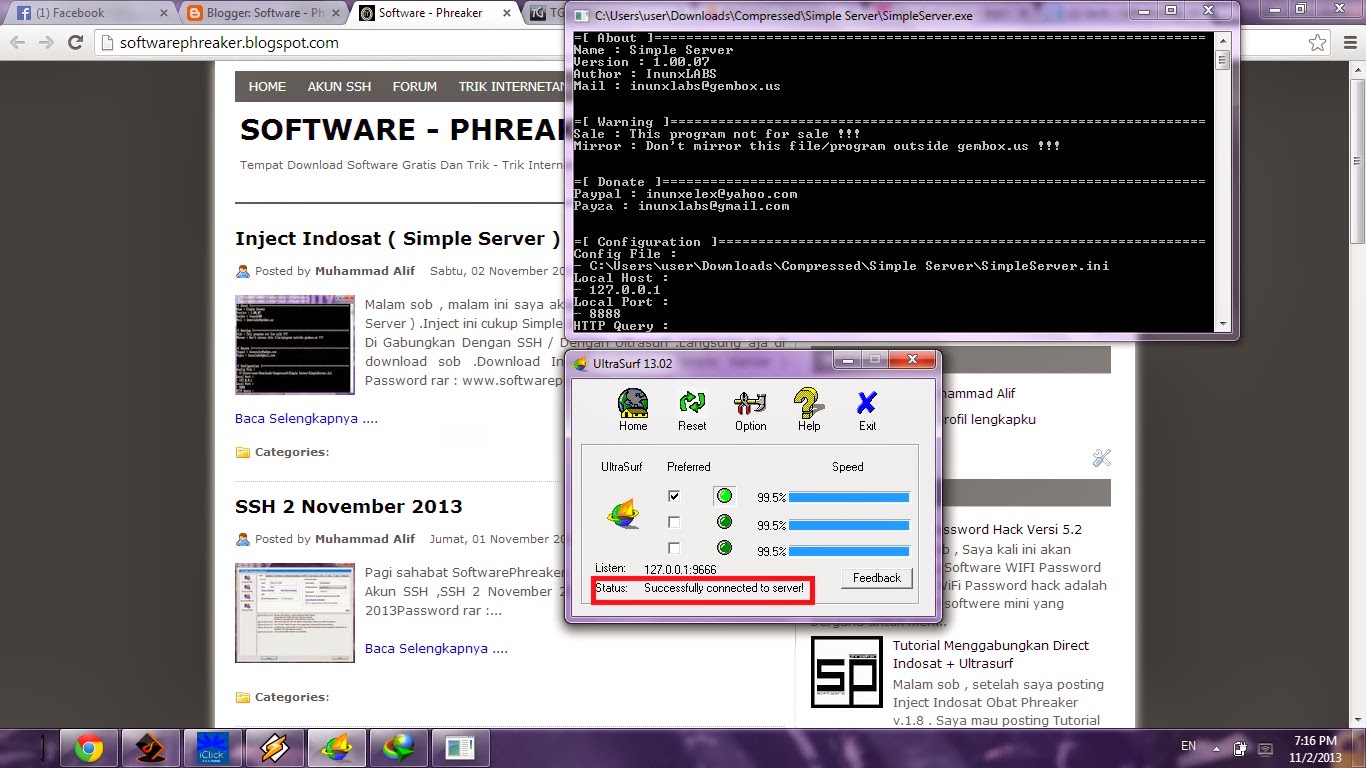Click the Feedback button in UltraSurf
The height and width of the screenshot is (768, 1366).
(877, 578)
